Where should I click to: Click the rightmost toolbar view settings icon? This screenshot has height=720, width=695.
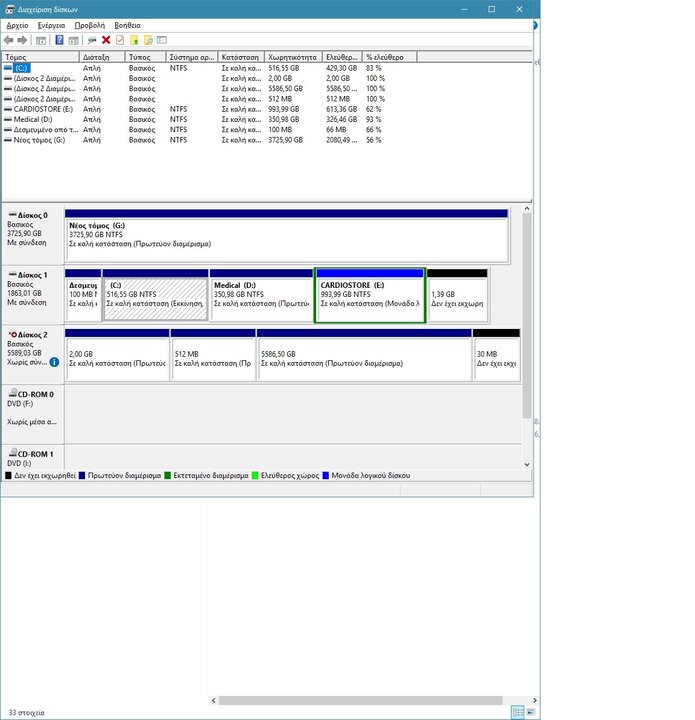(x=162, y=40)
